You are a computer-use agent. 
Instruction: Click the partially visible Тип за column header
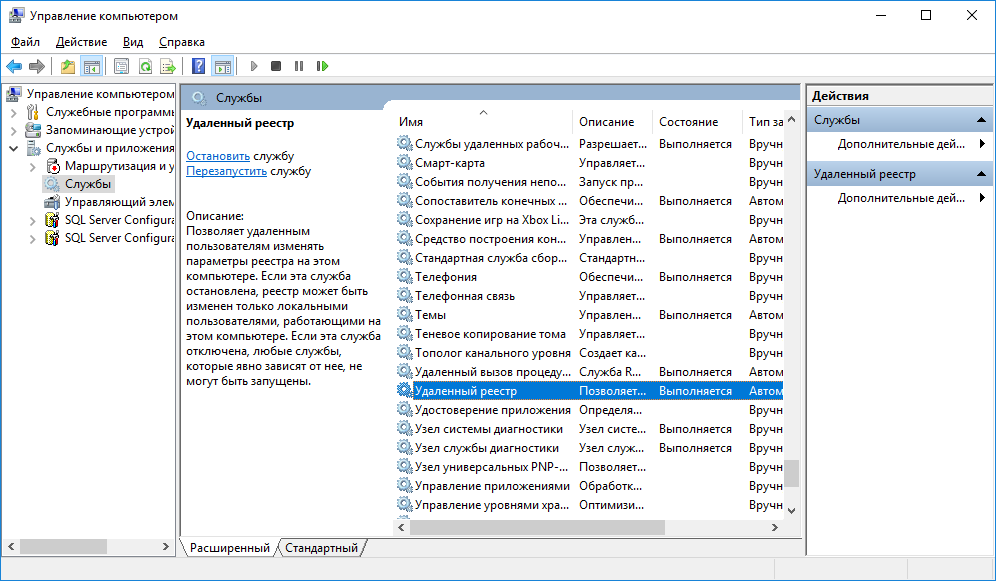(763, 121)
